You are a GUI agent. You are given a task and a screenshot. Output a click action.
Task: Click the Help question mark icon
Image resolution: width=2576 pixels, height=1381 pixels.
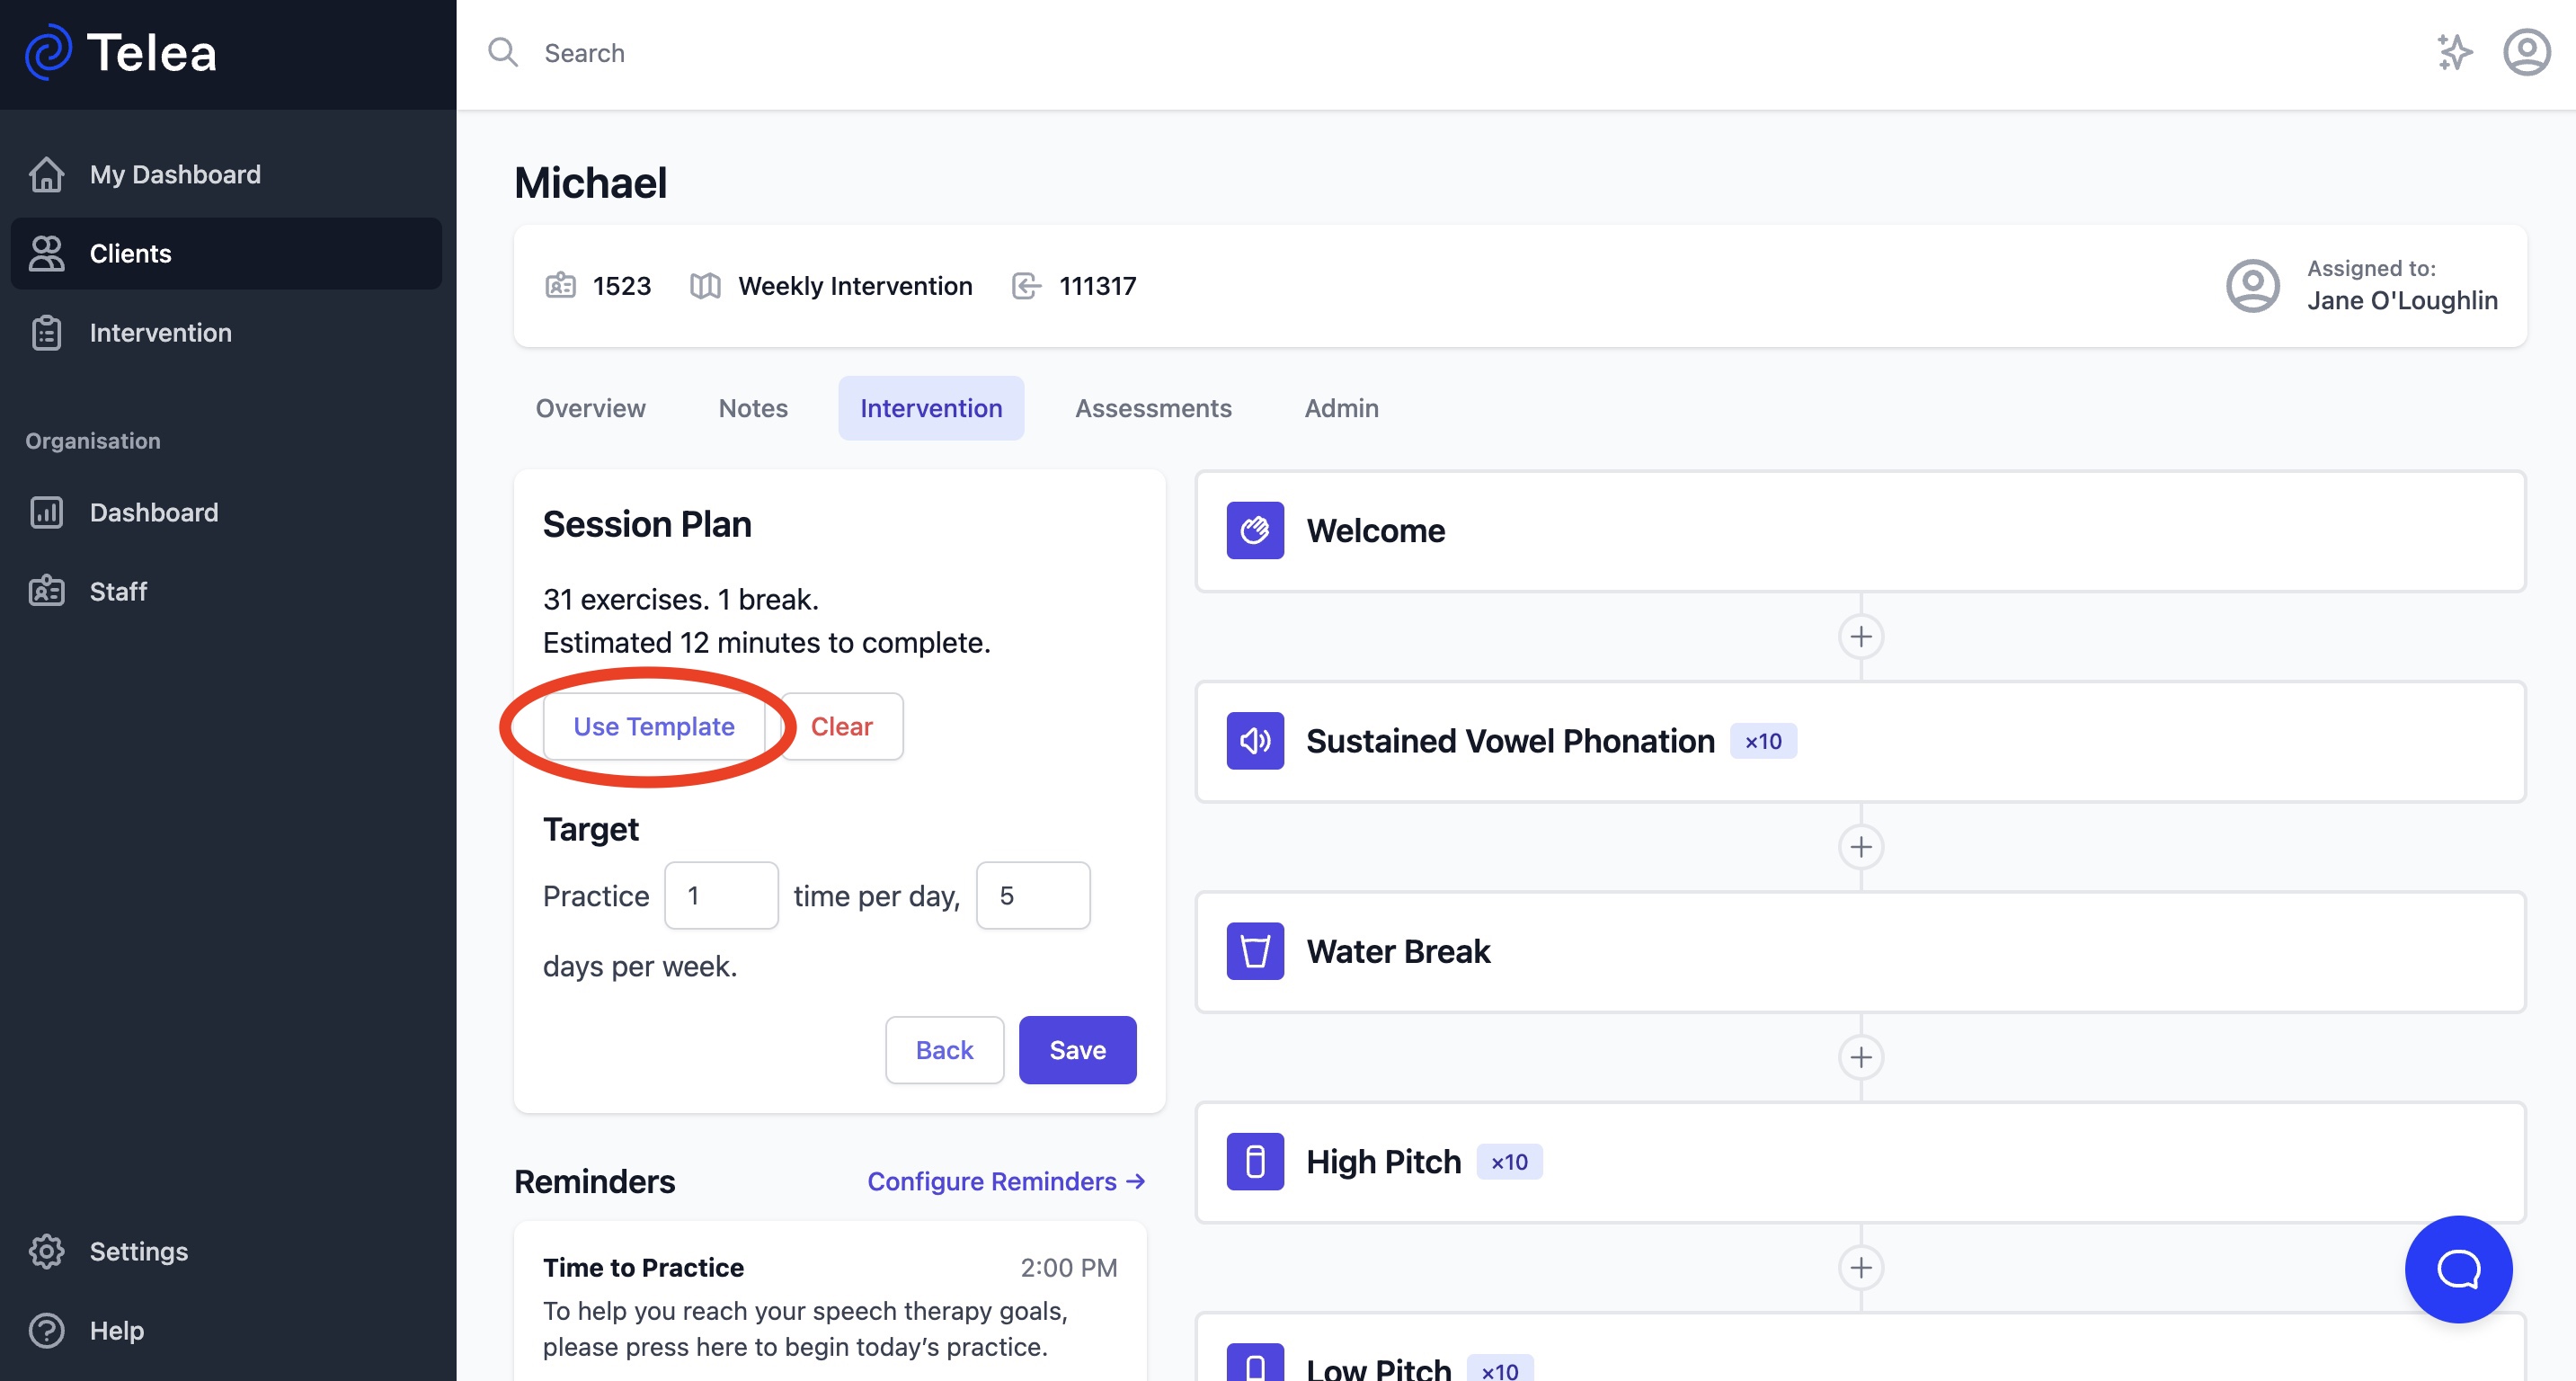47,1330
